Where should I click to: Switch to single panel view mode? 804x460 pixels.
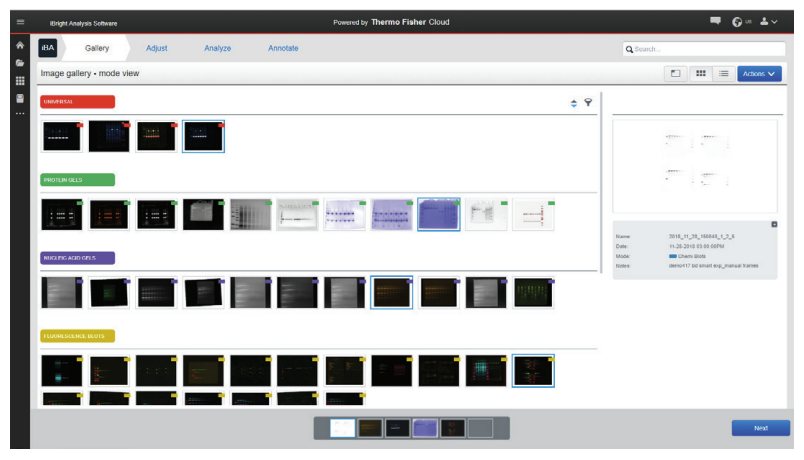click(676, 74)
